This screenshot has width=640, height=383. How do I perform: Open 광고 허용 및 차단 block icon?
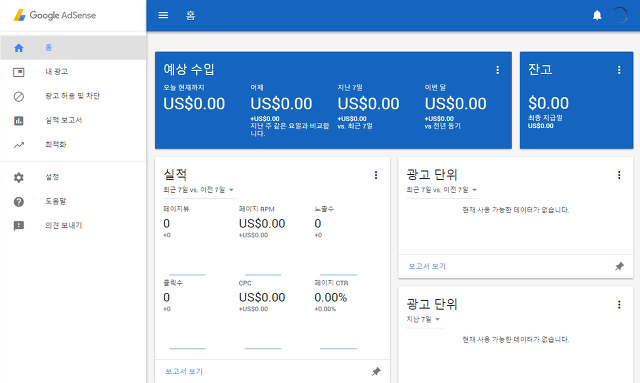19,96
